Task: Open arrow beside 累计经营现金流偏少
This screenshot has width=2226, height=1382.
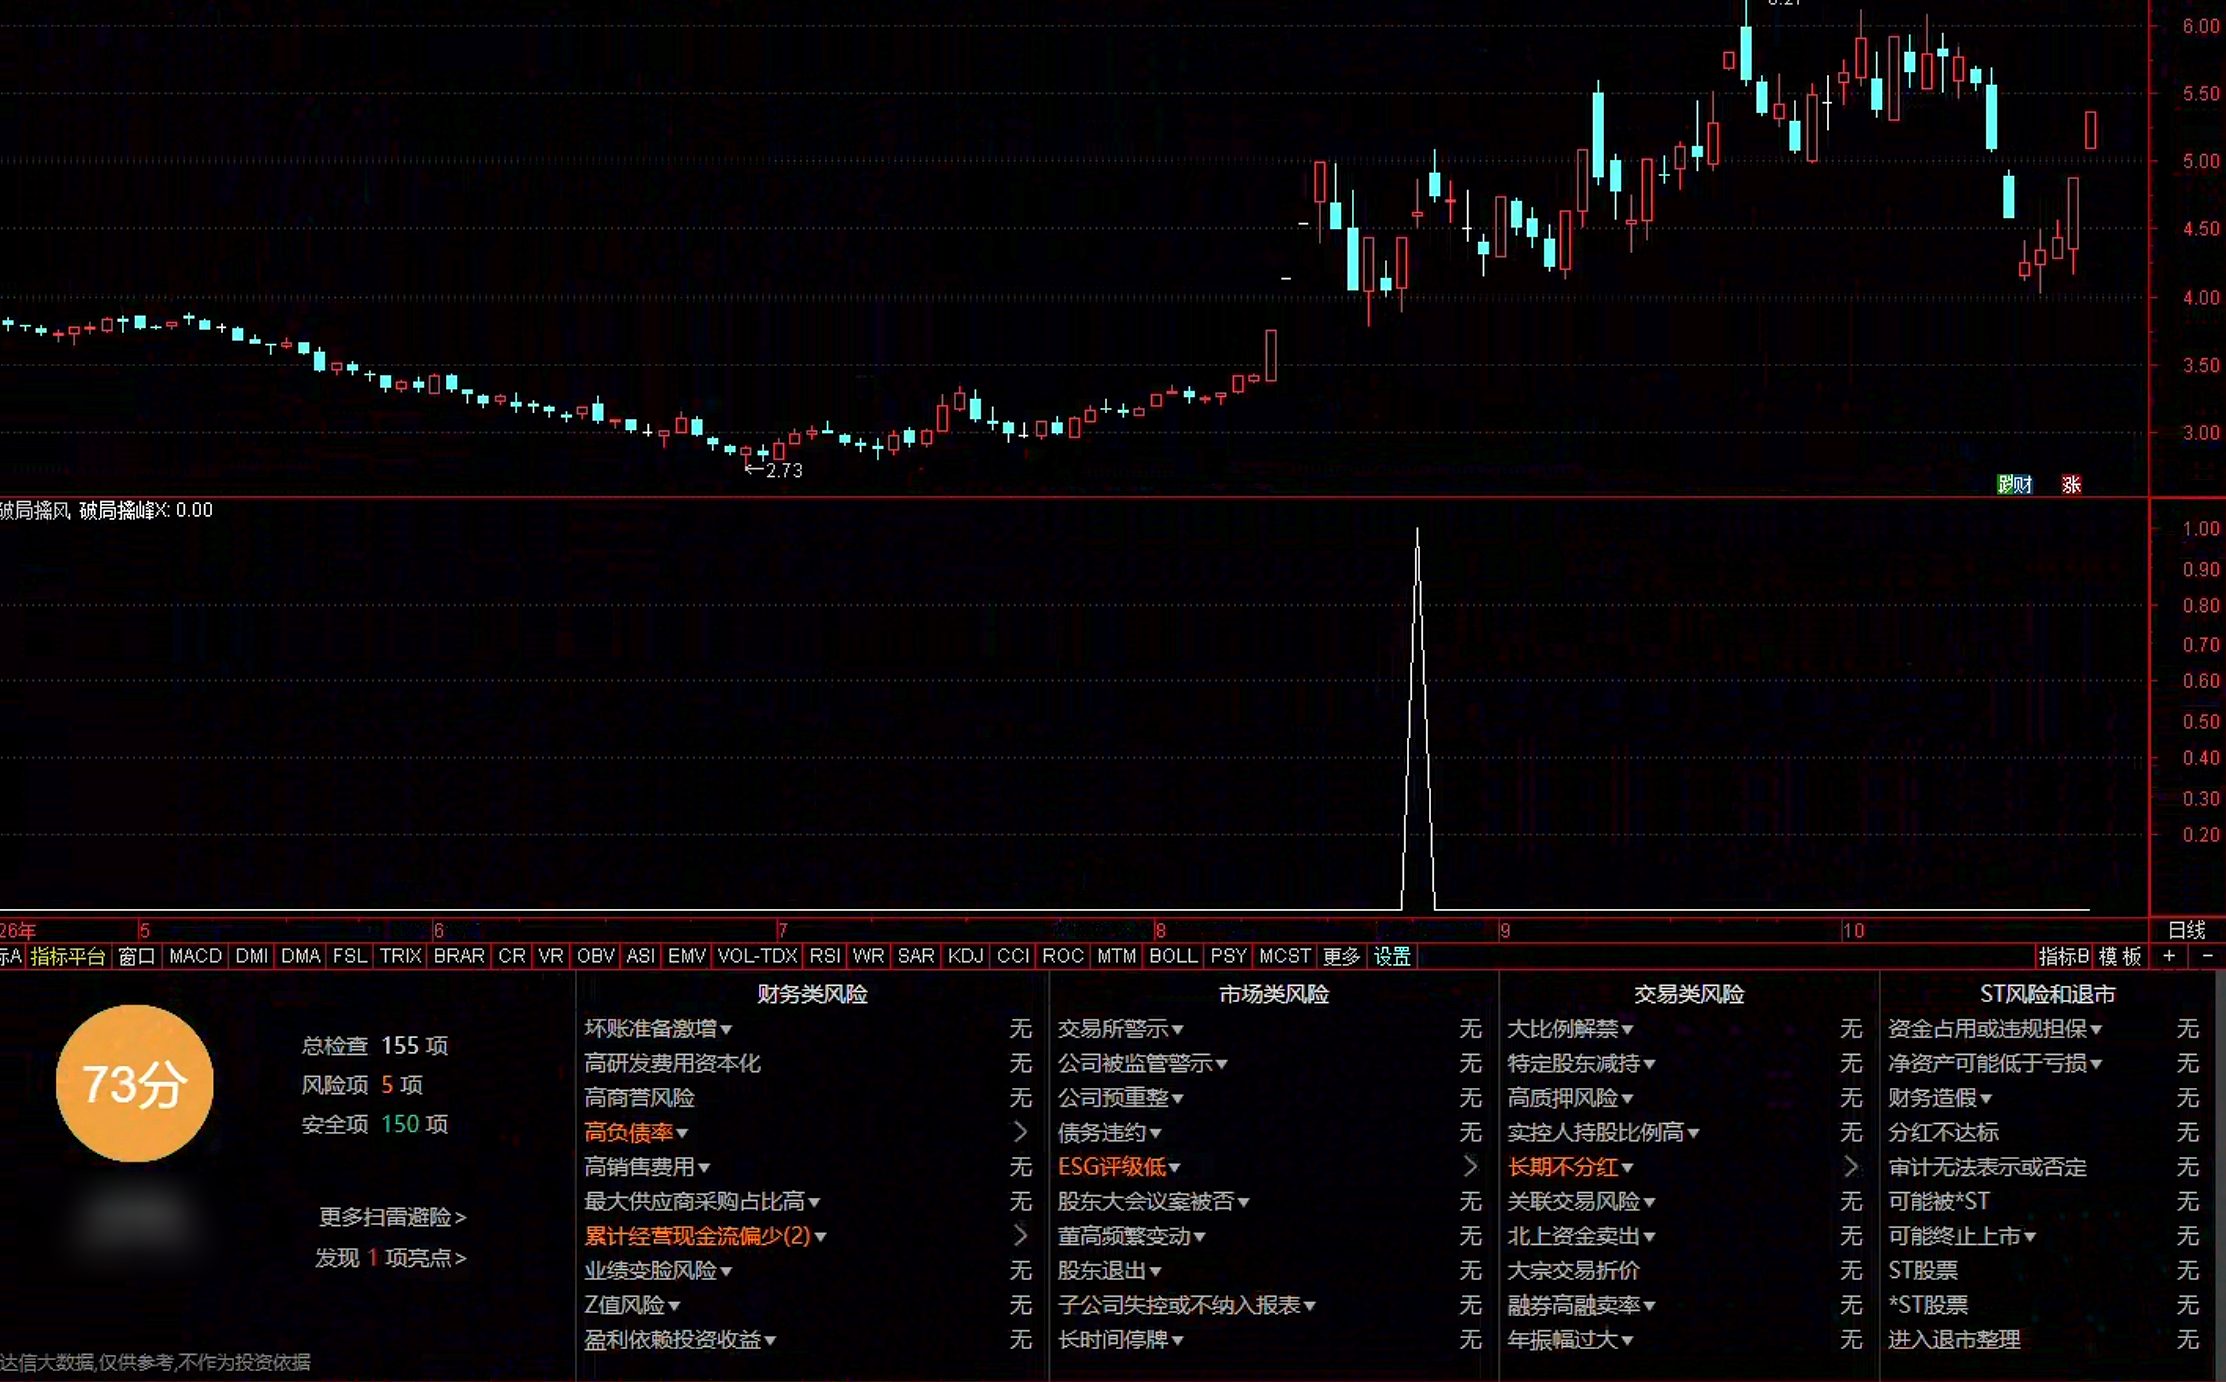Action: (x=1020, y=1236)
